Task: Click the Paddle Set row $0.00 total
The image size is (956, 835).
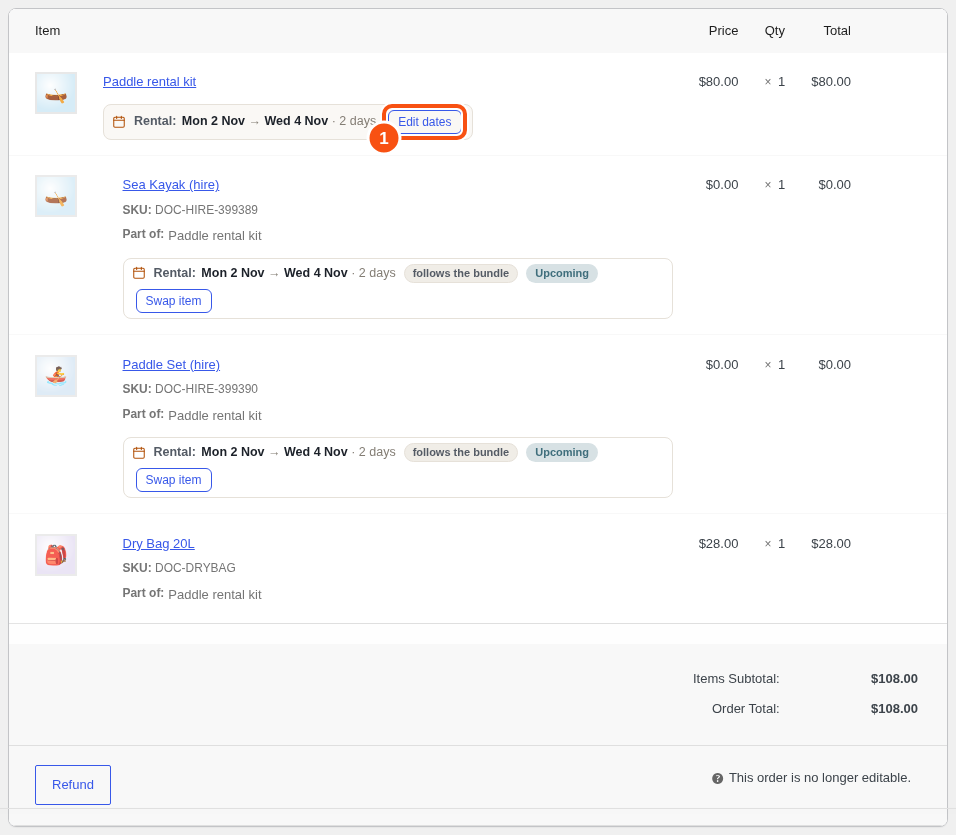Action: 834,364
